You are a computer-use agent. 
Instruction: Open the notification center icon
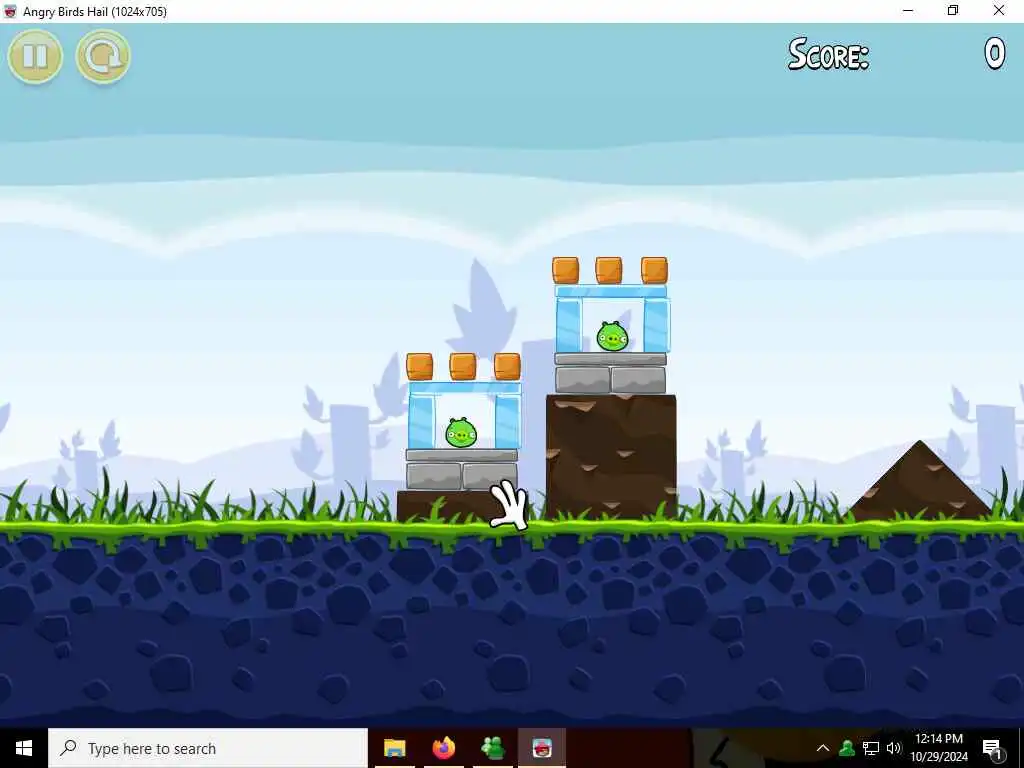point(992,748)
